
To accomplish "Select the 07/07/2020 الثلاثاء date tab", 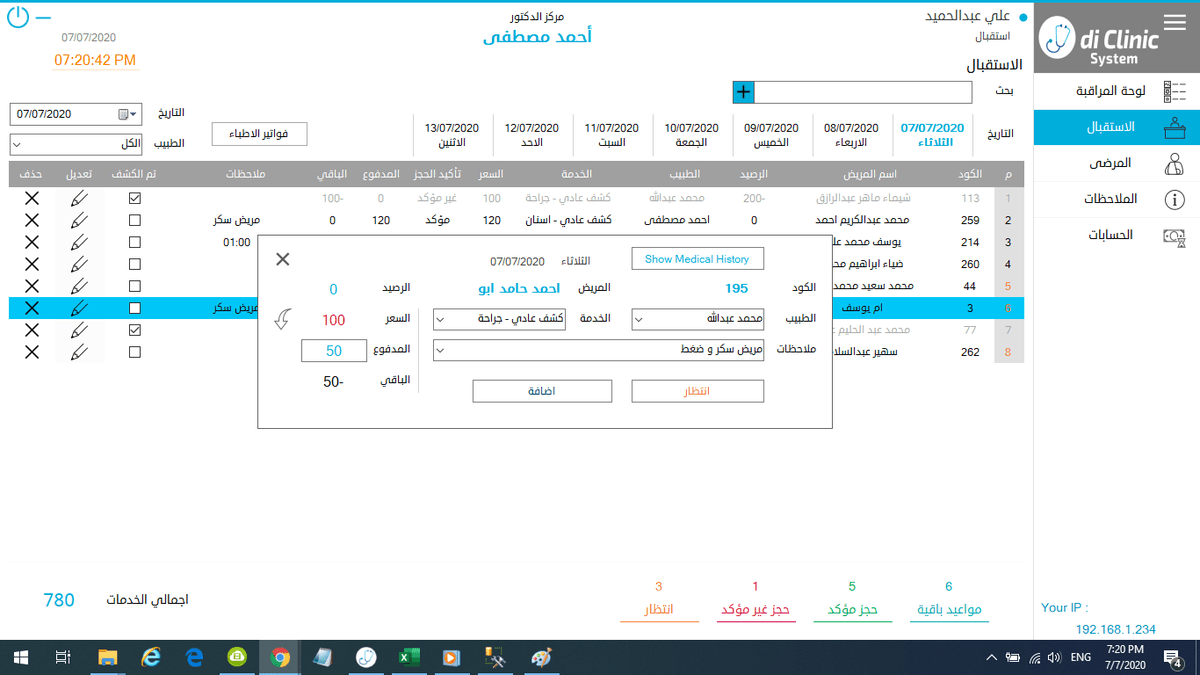I will (x=933, y=135).
